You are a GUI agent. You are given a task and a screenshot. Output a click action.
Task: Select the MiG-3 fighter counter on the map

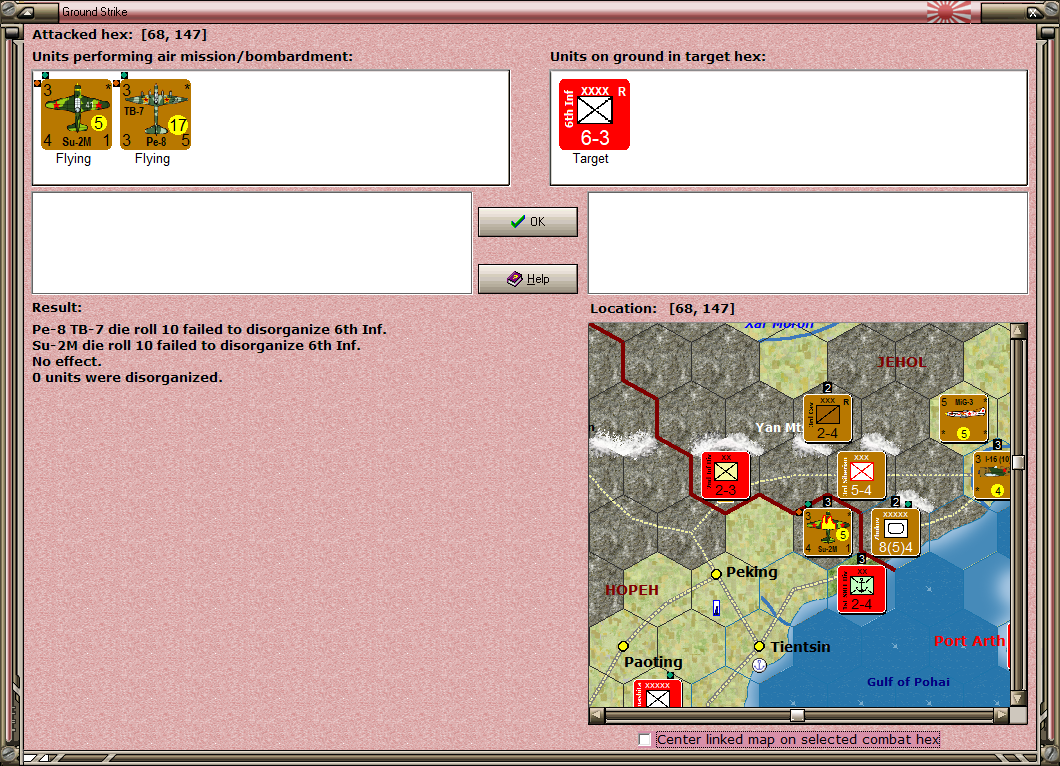[x=961, y=417]
